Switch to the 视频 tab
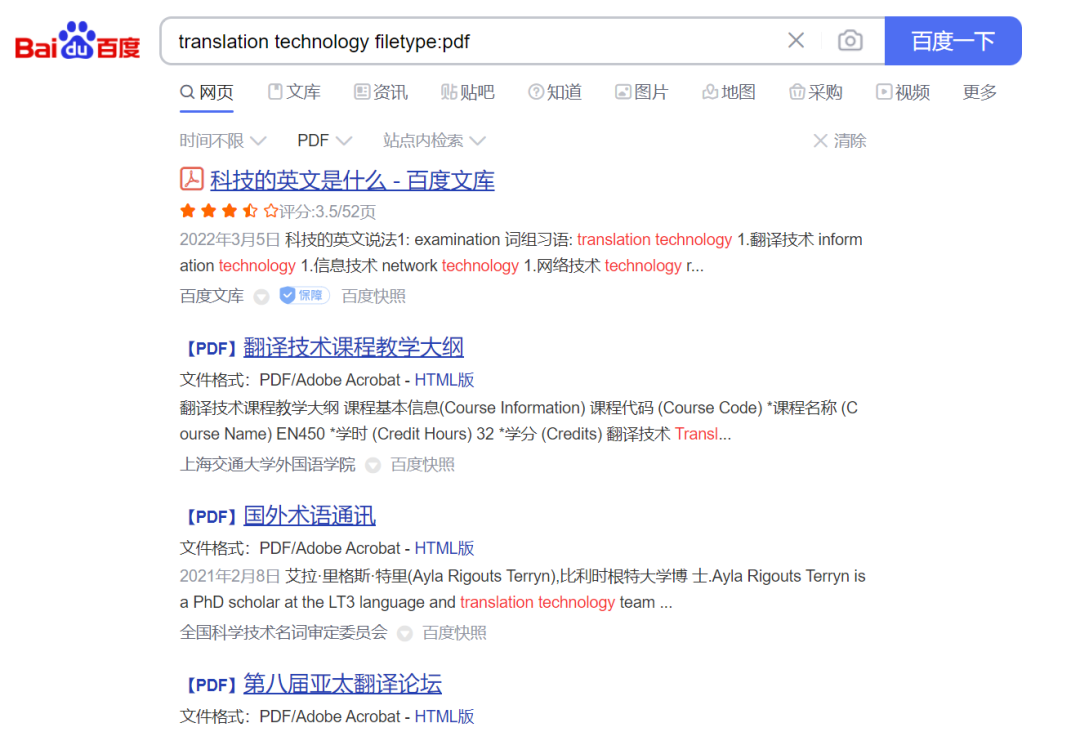This screenshot has width=1080, height=732. coord(903,92)
